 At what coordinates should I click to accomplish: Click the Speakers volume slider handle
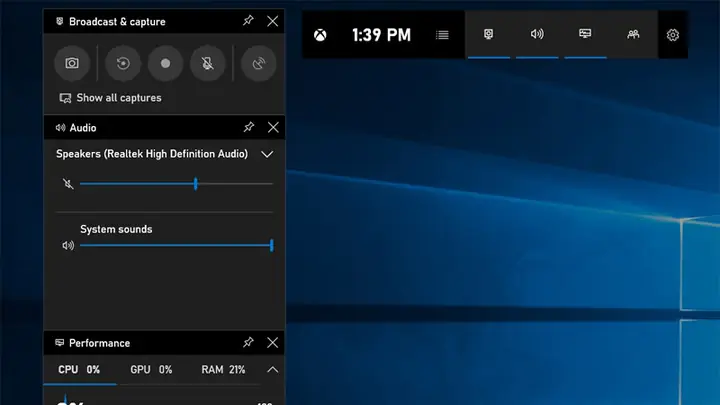[x=196, y=184]
